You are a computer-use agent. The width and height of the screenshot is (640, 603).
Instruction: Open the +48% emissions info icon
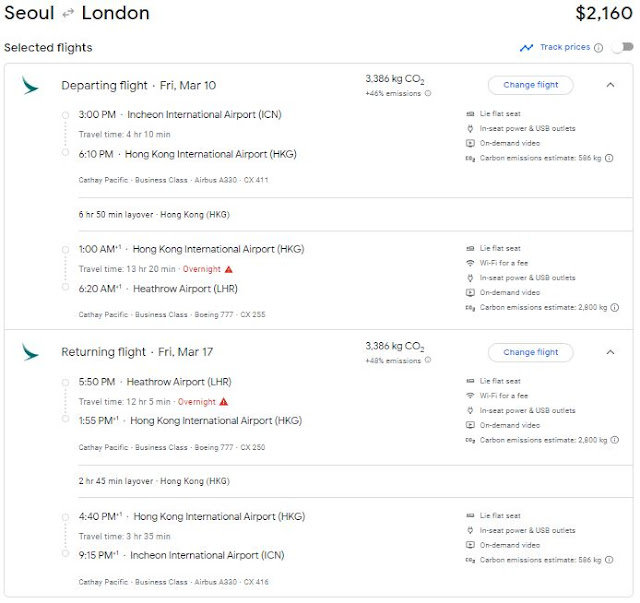pyautogui.click(x=428, y=361)
